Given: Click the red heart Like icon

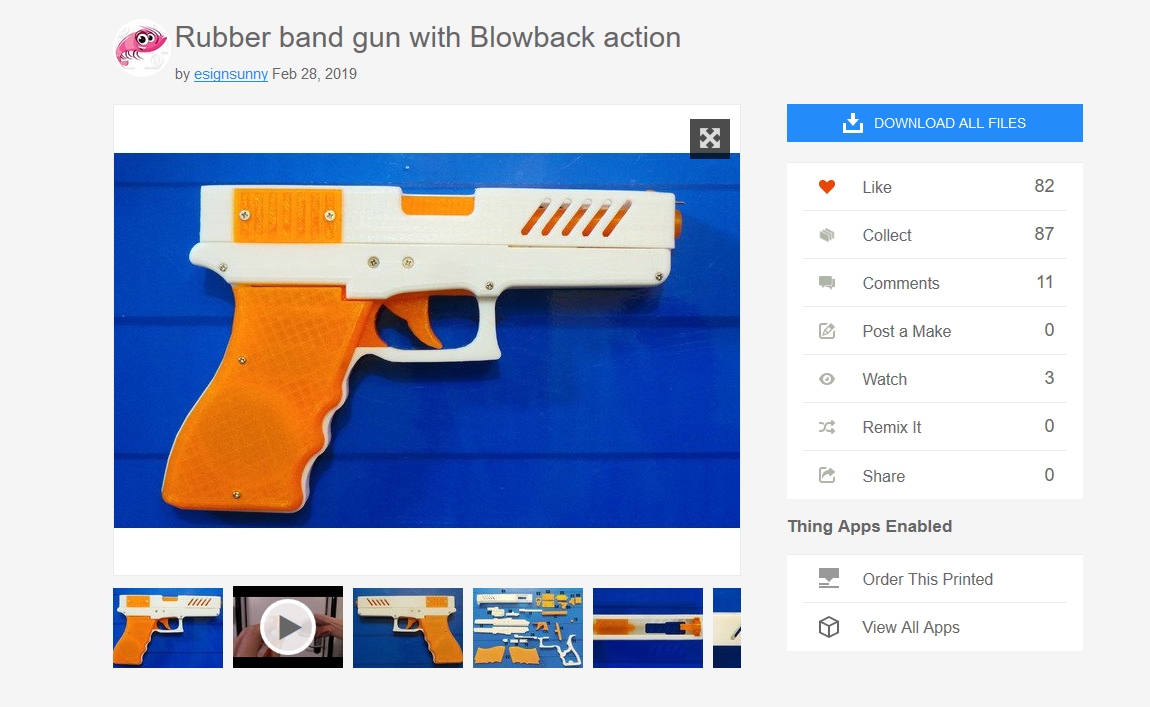Looking at the screenshot, I should (x=827, y=187).
